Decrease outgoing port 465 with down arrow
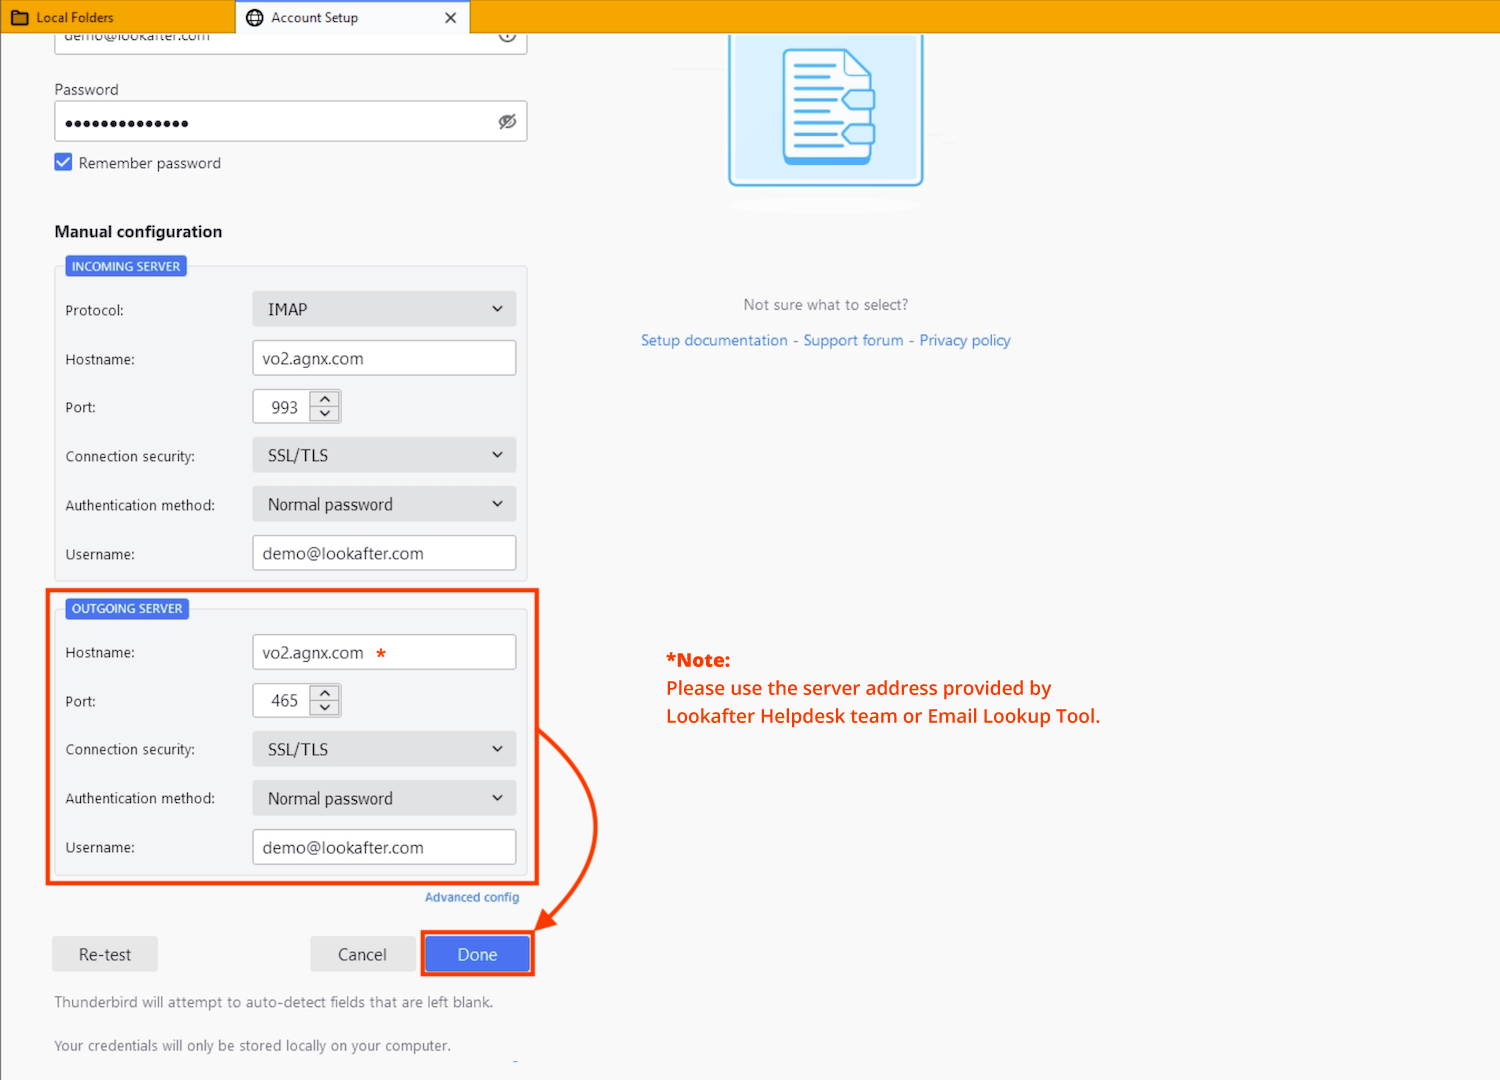This screenshot has height=1080, width=1500. pyautogui.click(x=325, y=708)
